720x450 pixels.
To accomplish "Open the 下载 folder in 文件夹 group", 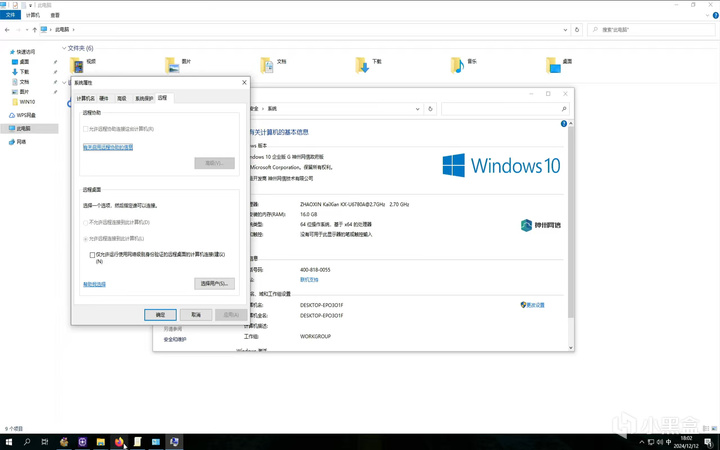I will (x=362, y=66).
